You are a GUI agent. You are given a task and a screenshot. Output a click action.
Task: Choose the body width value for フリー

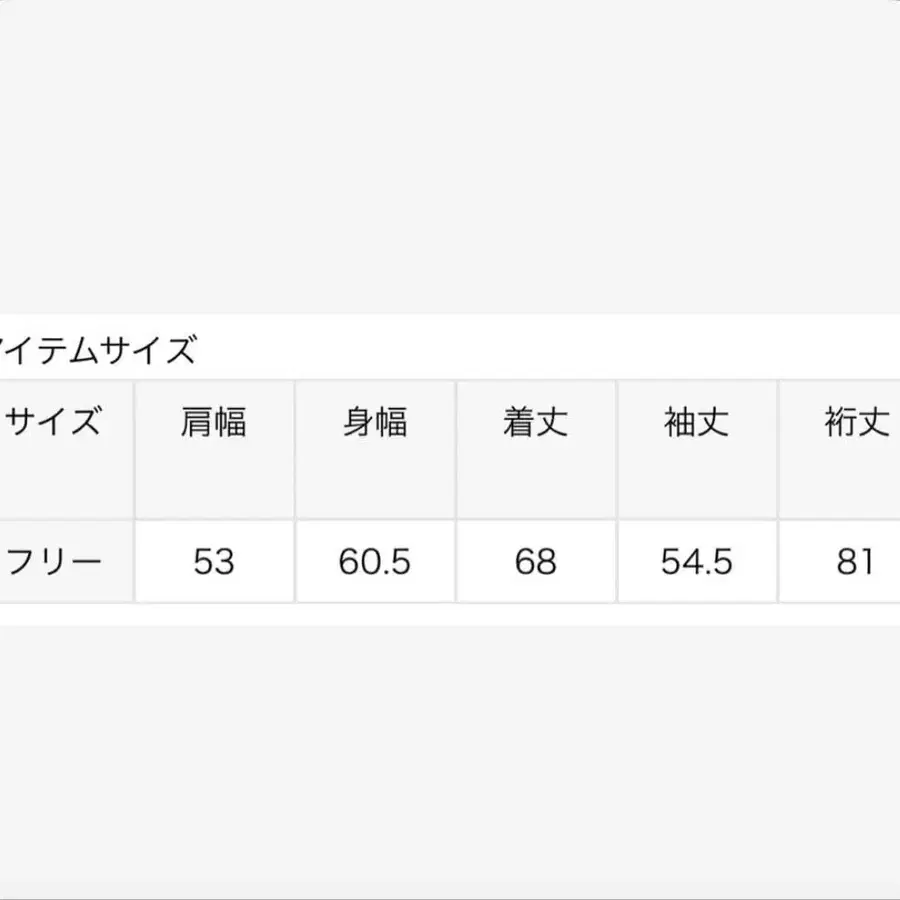coord(375,562)
